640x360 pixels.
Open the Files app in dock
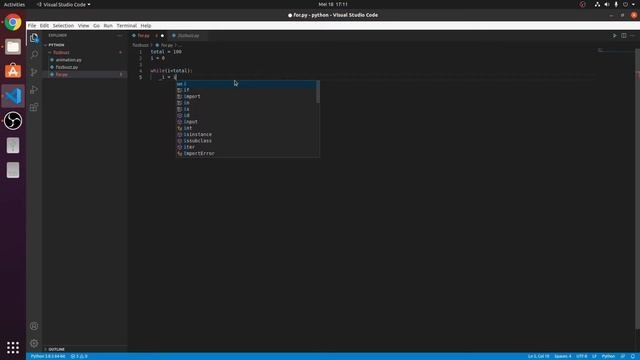coord(13,47)
